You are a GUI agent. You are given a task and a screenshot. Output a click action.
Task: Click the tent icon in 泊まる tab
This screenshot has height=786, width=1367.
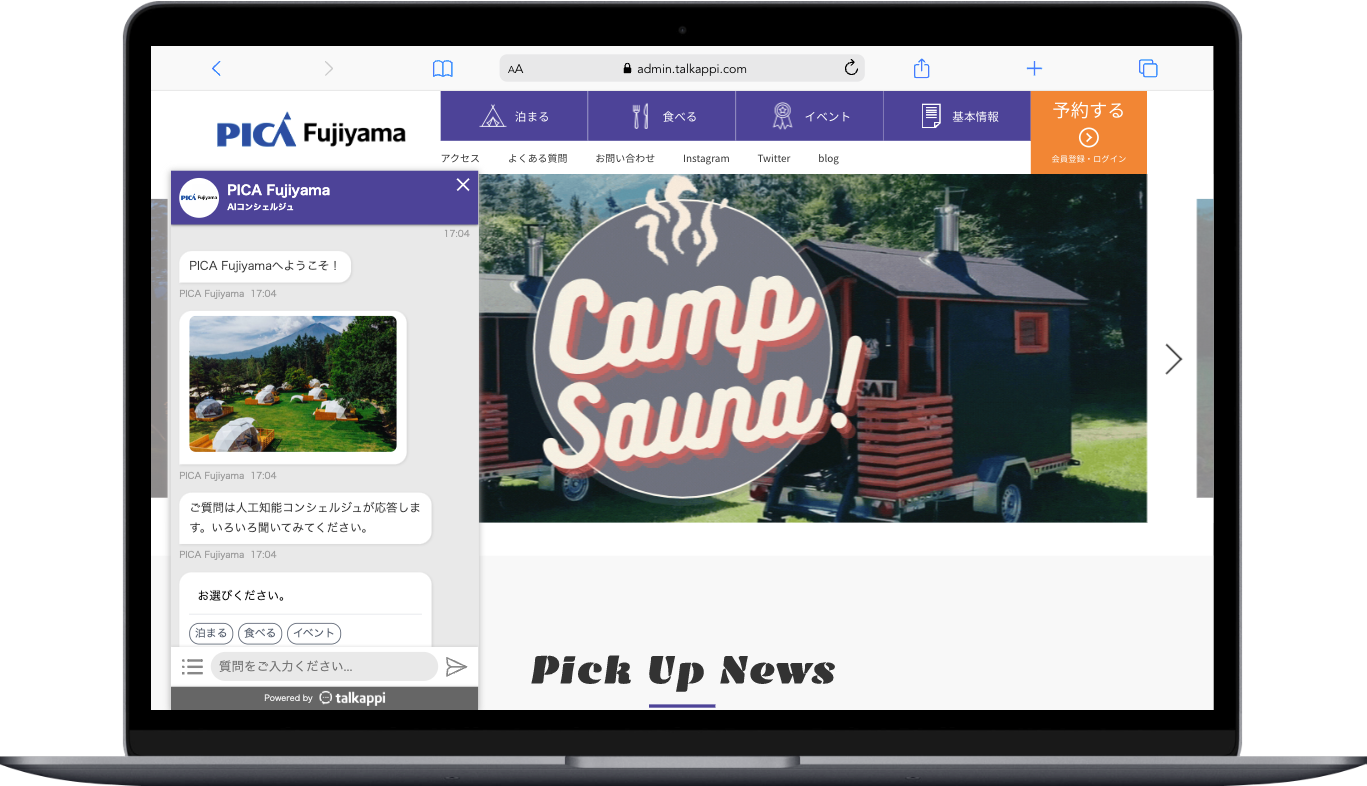coord(492,116)
